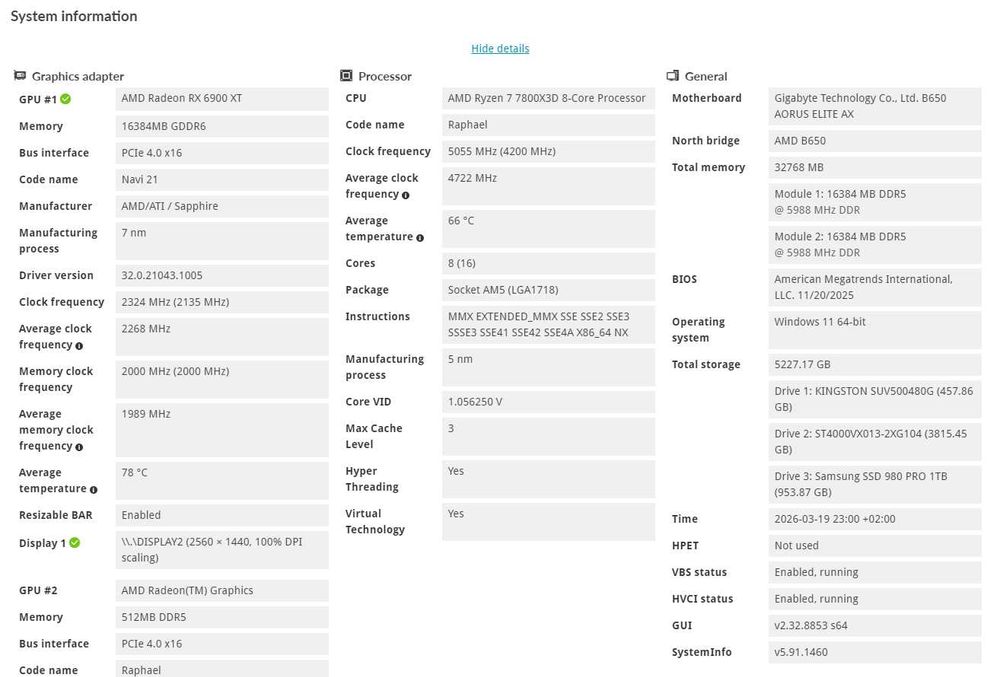Click the 5227.17 GB total storage value

(x=875, y=365)
